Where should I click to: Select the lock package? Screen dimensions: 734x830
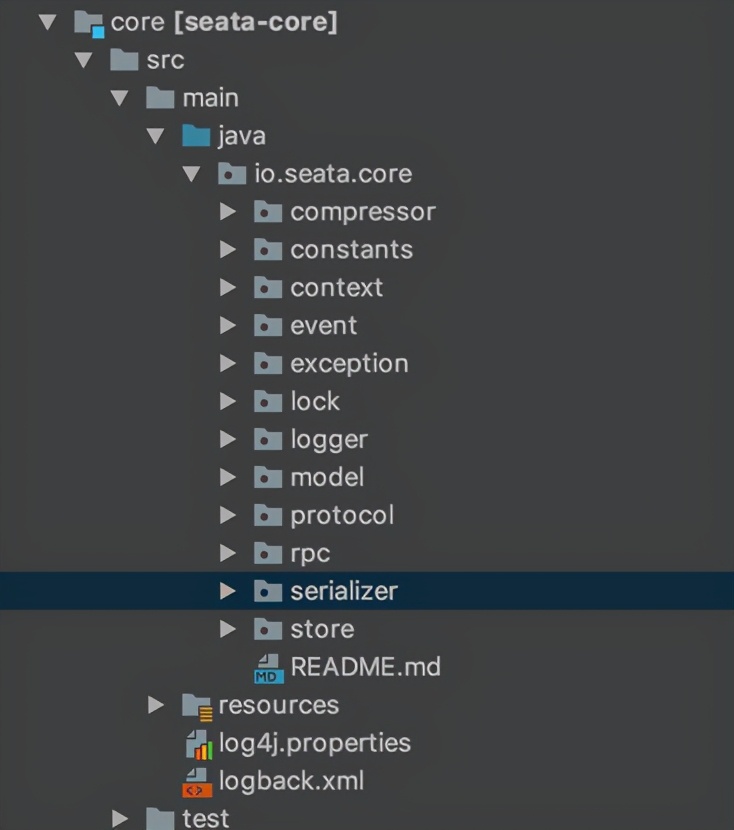(x=315, y=401)
